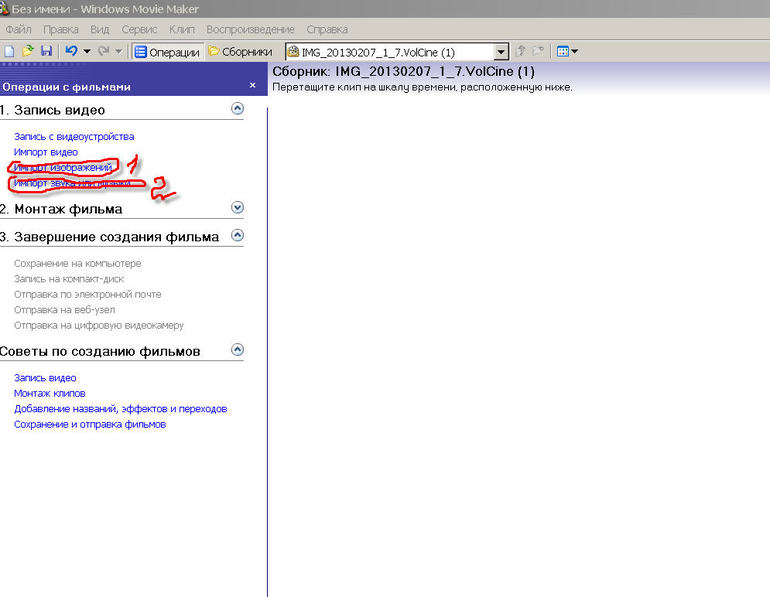The width and height of the screenshot is (770, 597).
Task: Collapse the Советы по созданию фильмов section
Action: click(237, 350)
